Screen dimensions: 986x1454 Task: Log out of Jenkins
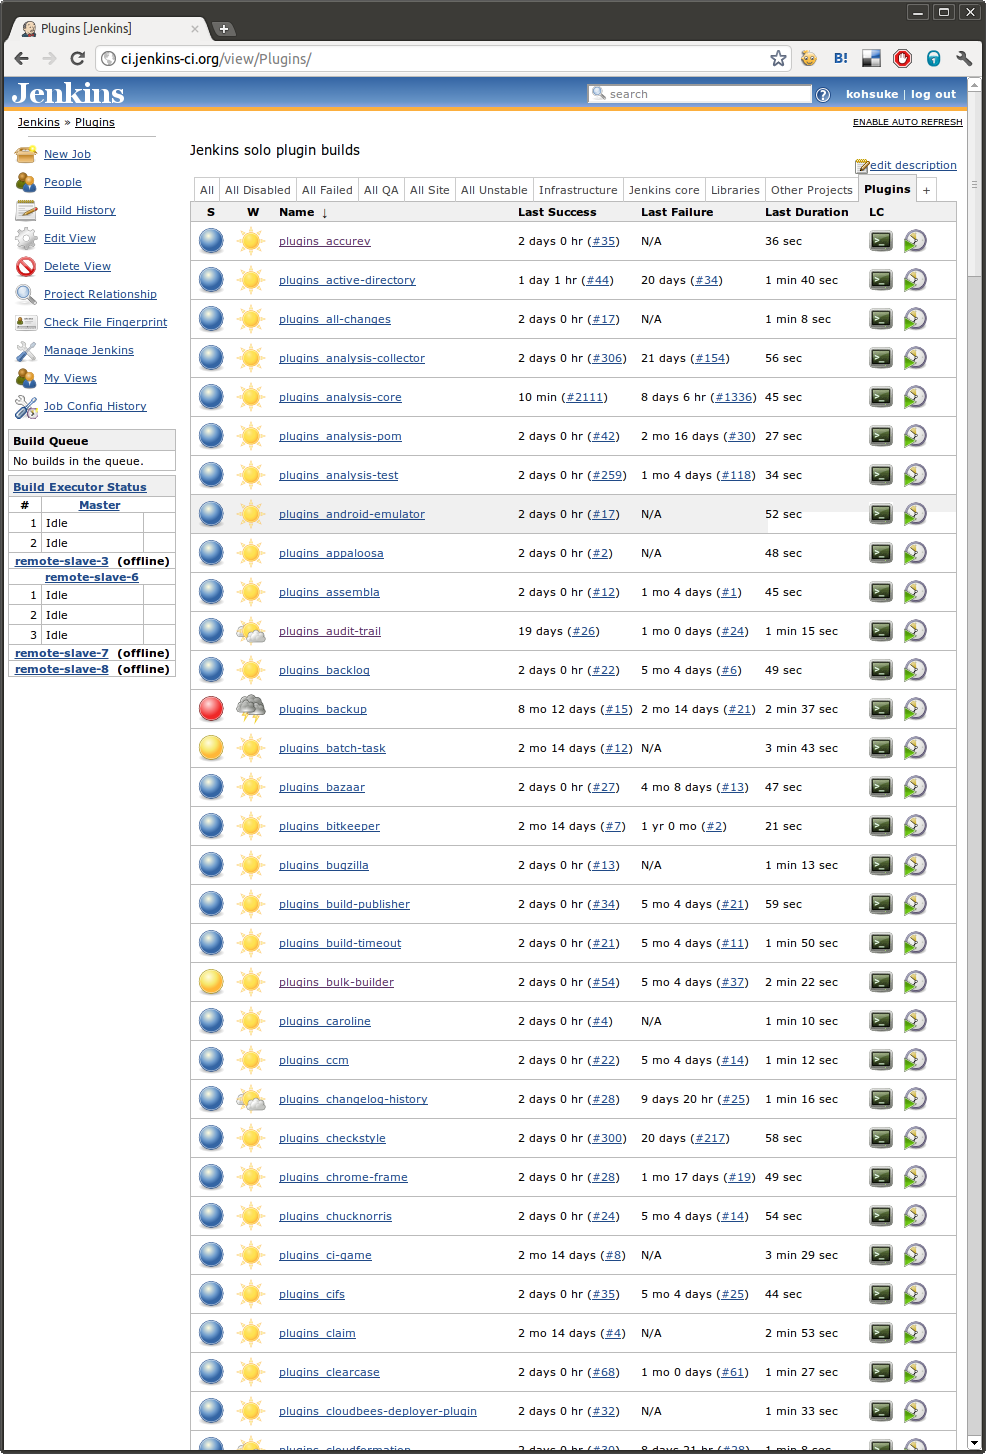[933, 94]
